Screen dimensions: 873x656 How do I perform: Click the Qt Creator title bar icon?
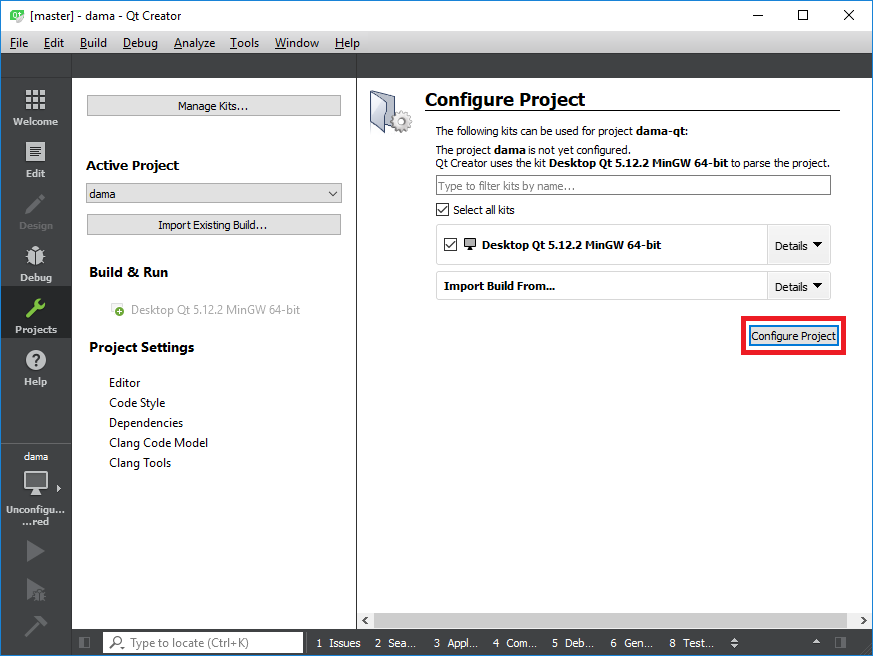pos(17,16)
